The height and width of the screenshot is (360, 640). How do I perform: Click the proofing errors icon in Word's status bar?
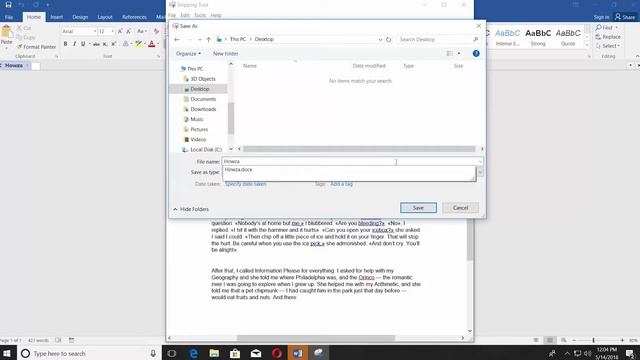(x=58, y=340)
